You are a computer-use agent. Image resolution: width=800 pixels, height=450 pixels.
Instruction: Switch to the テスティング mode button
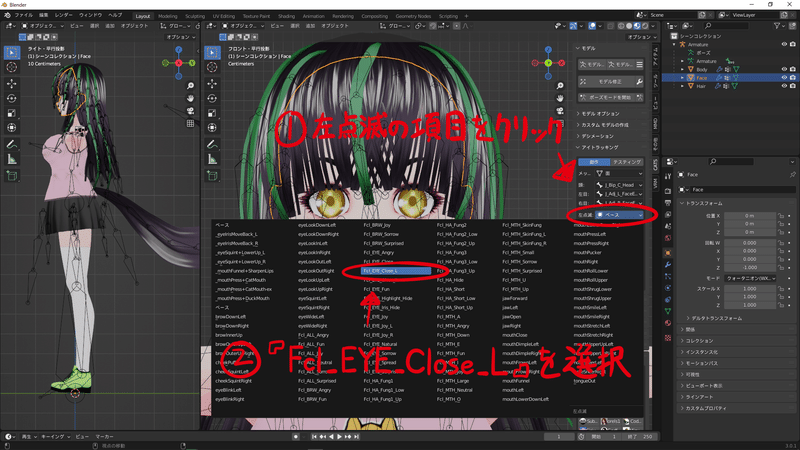click(x=627, y=162)
